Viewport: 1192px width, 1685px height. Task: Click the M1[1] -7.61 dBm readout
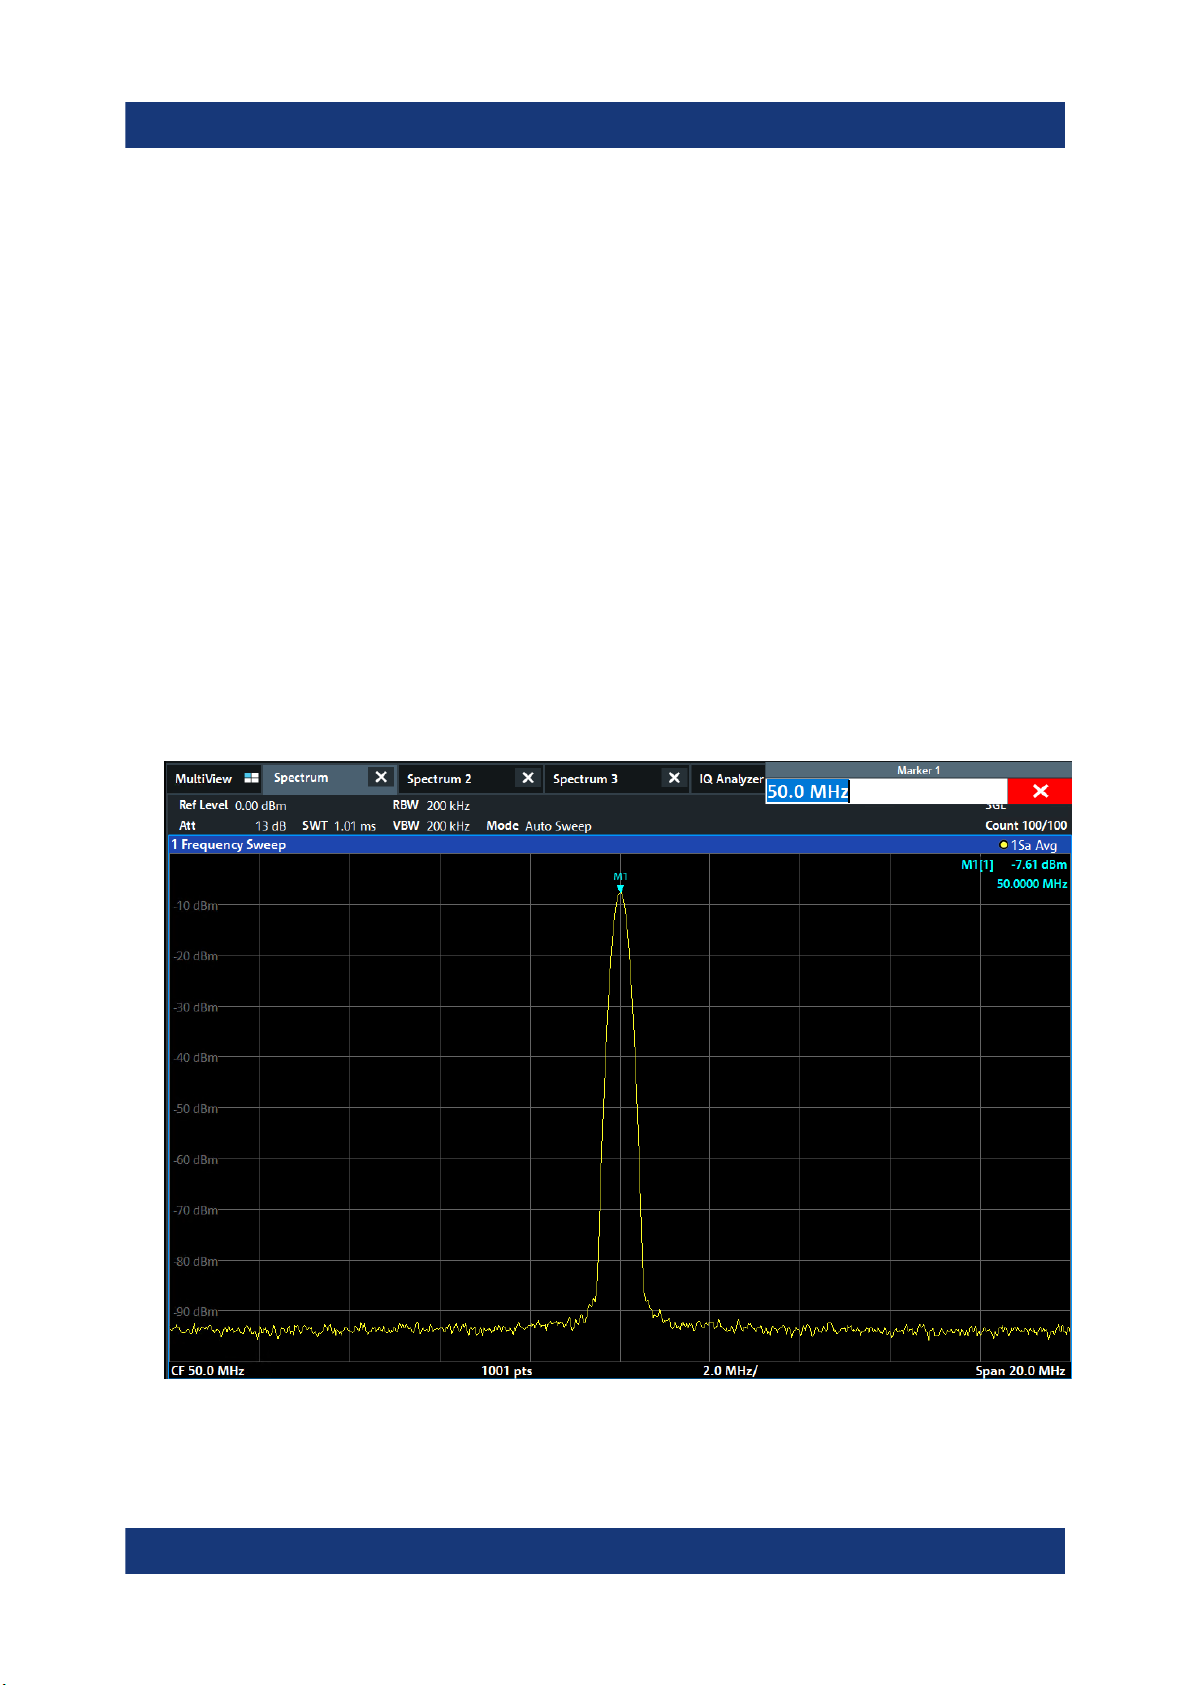click(x=1014, y=865)
